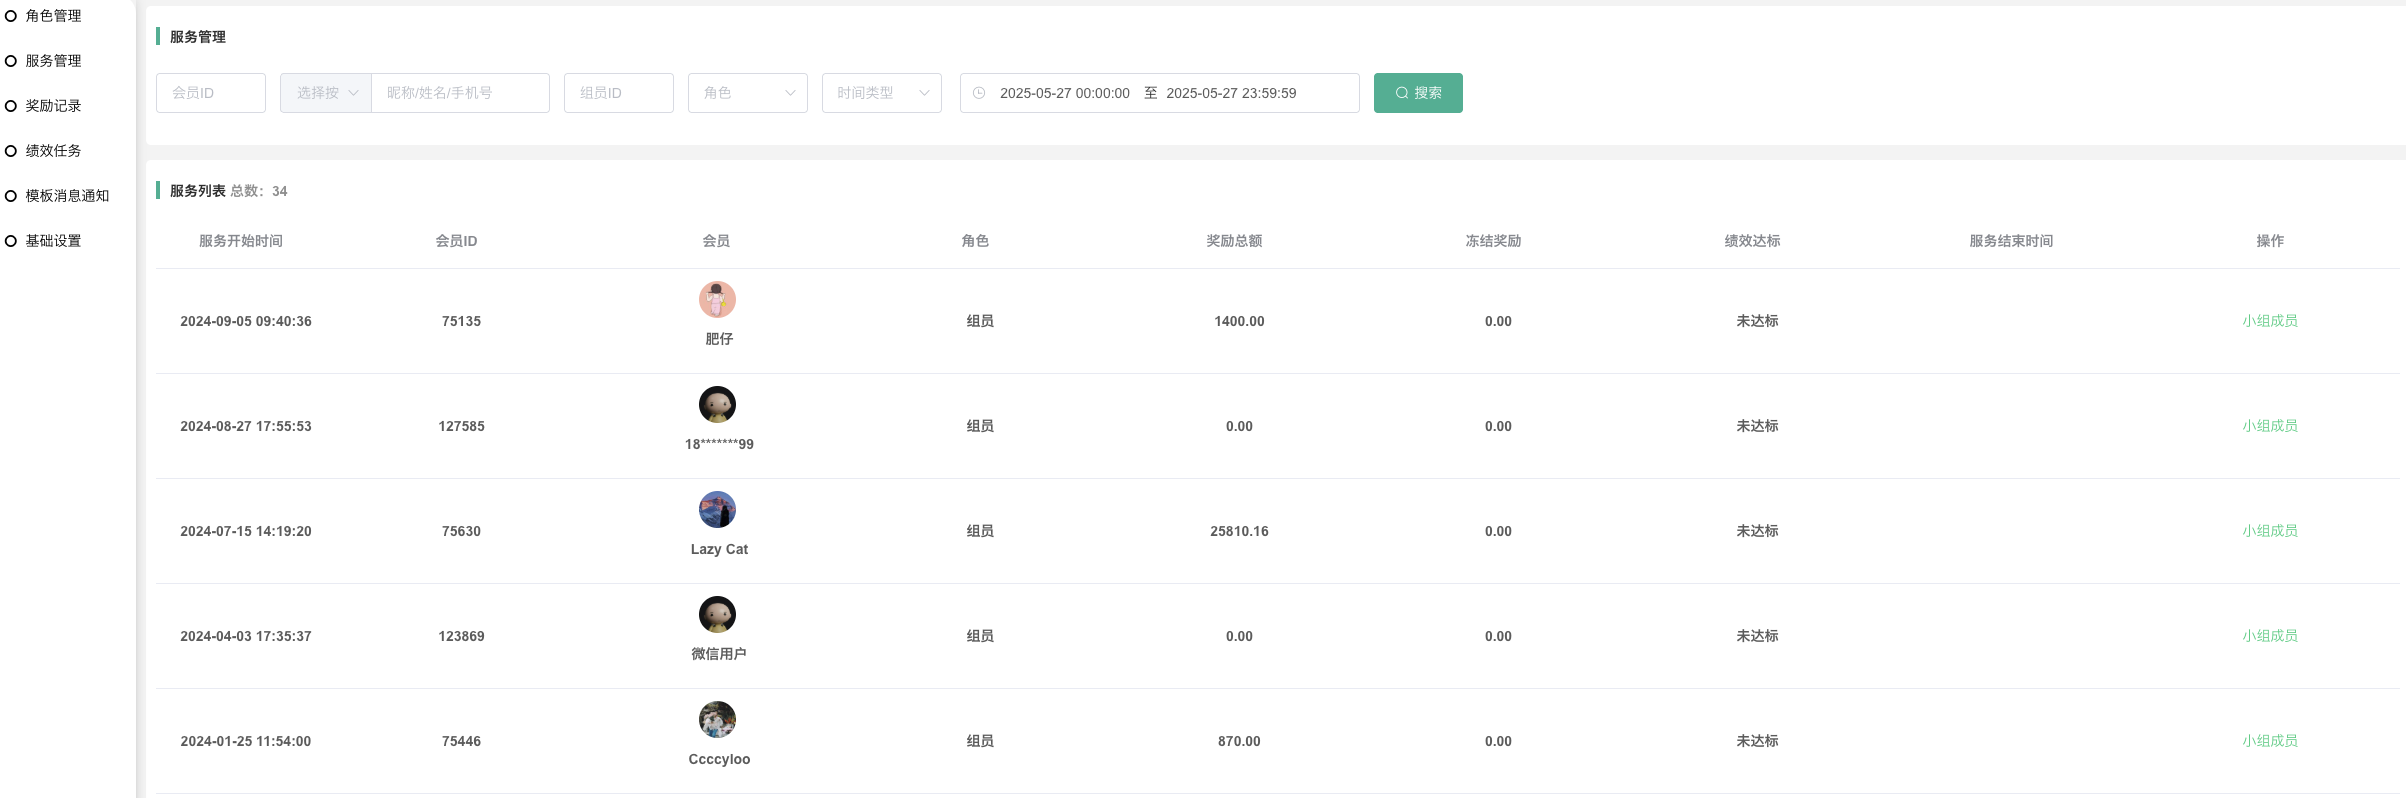Click avatar of member 微信用户
Image resolution: width=2406 pixels, height=798 pixels.
tap(717, 615)
